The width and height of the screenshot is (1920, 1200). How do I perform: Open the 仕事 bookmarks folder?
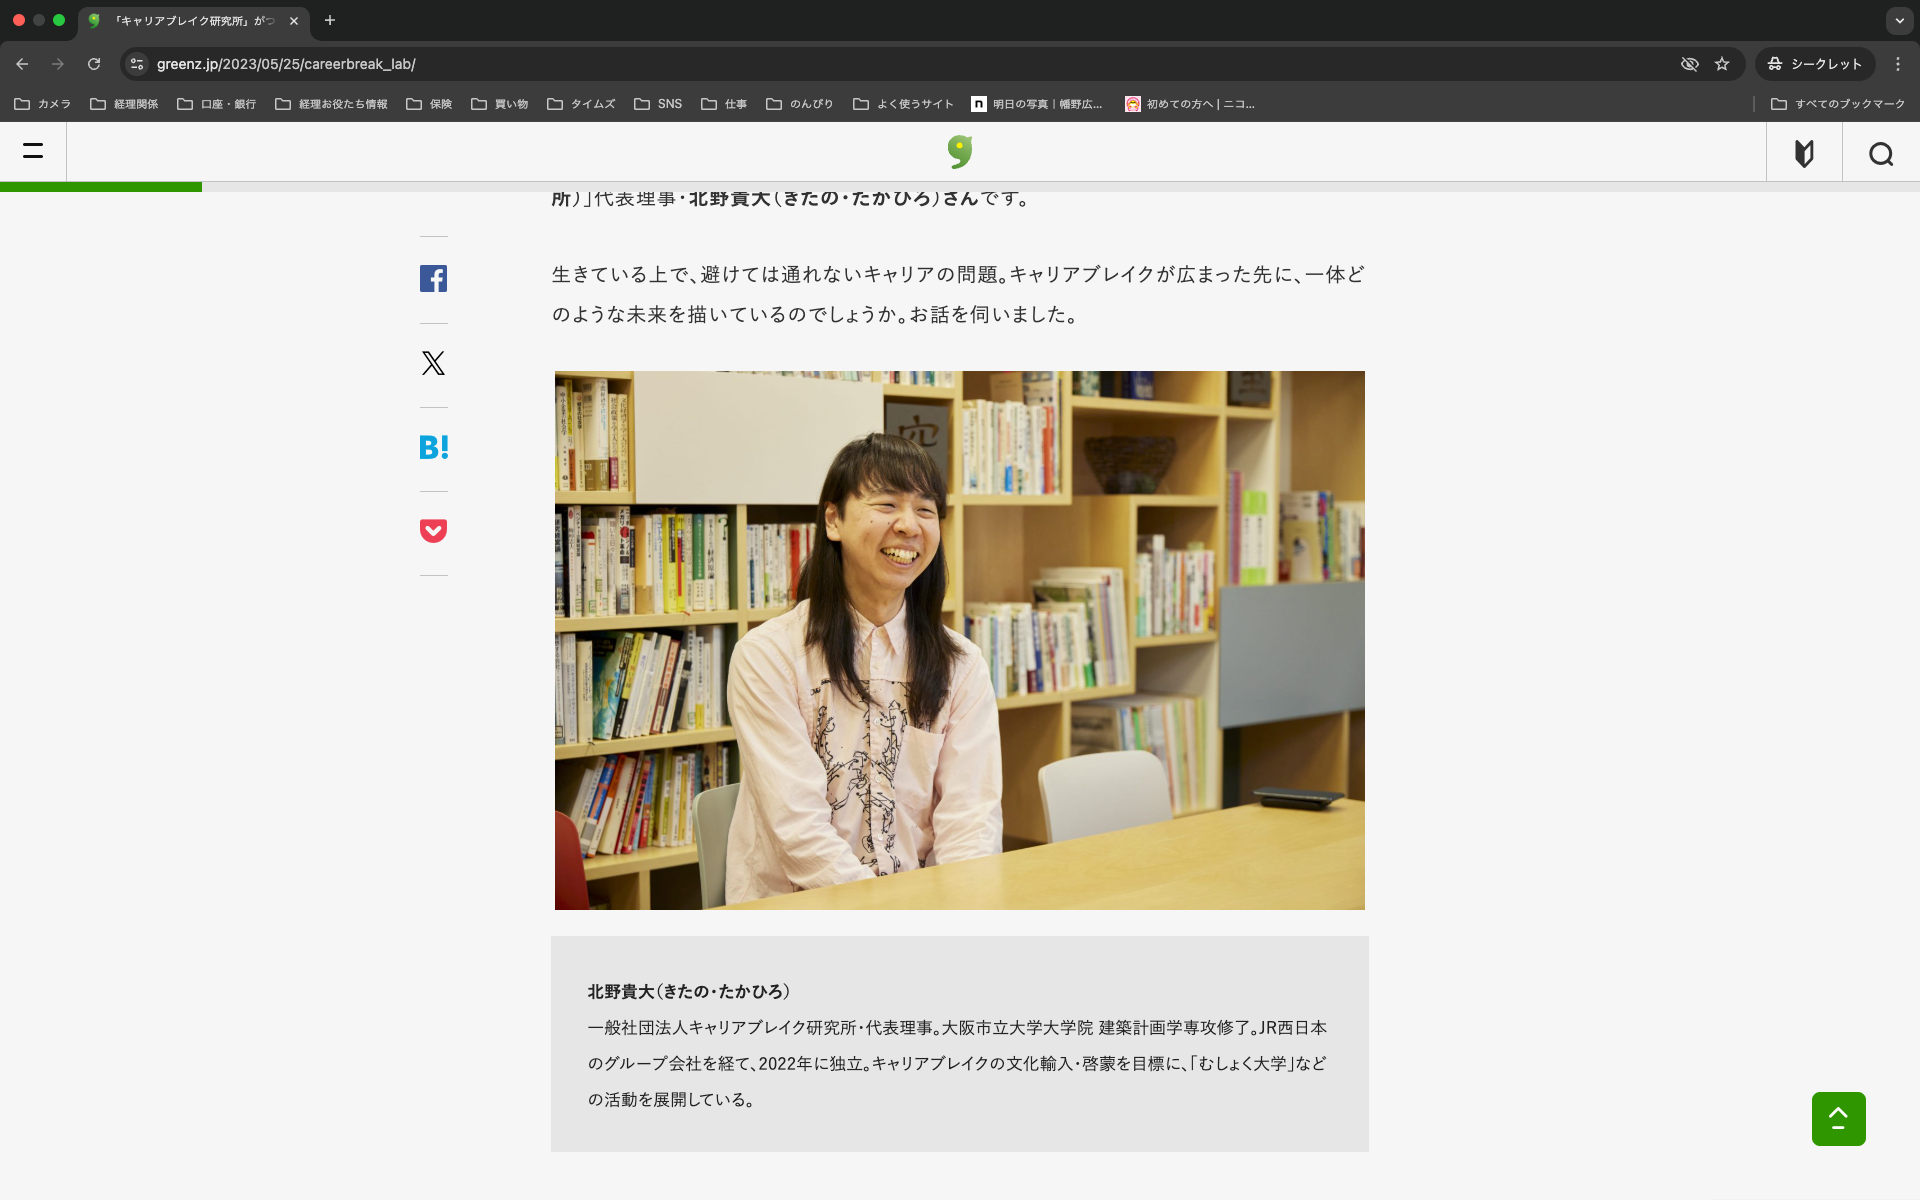(725, 104)
